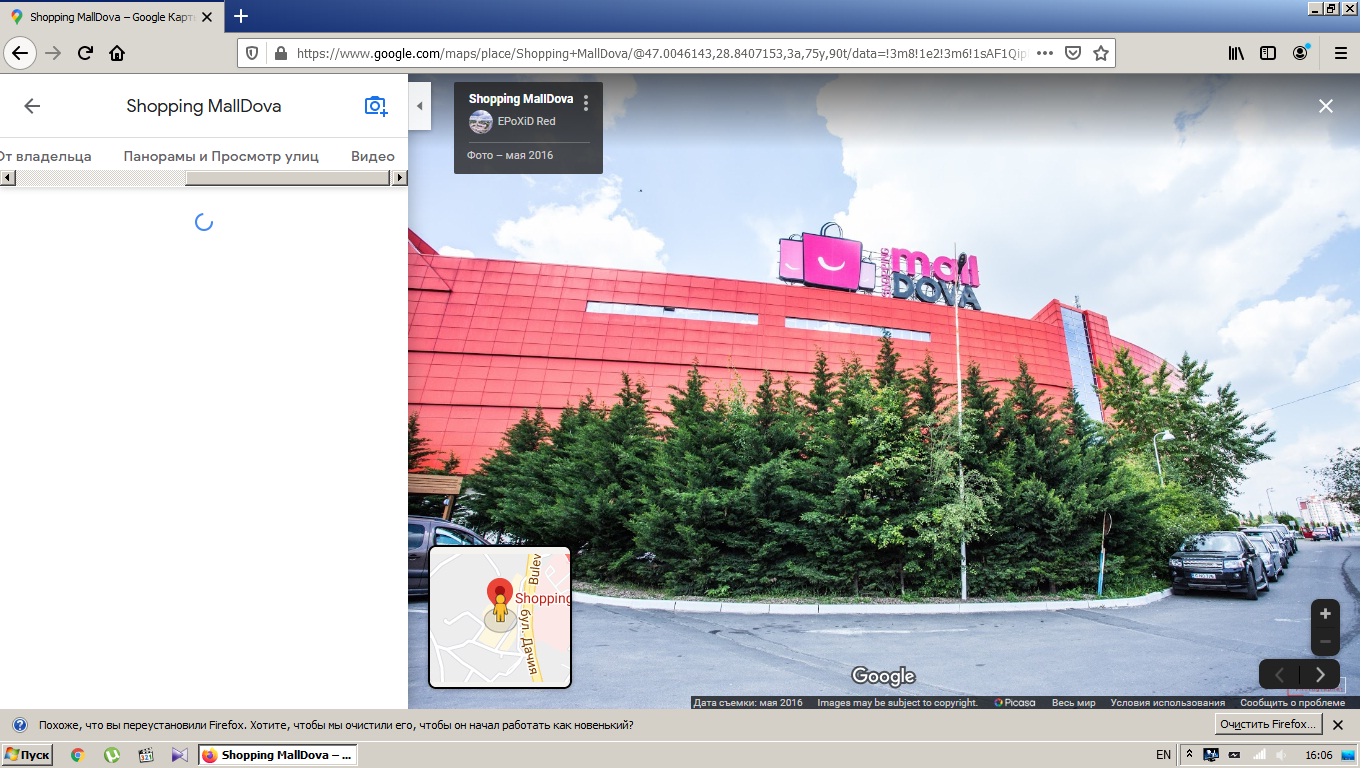Zoom in with the plus button
This screenshot has width=1364, height=768.
click(1325, 614)
